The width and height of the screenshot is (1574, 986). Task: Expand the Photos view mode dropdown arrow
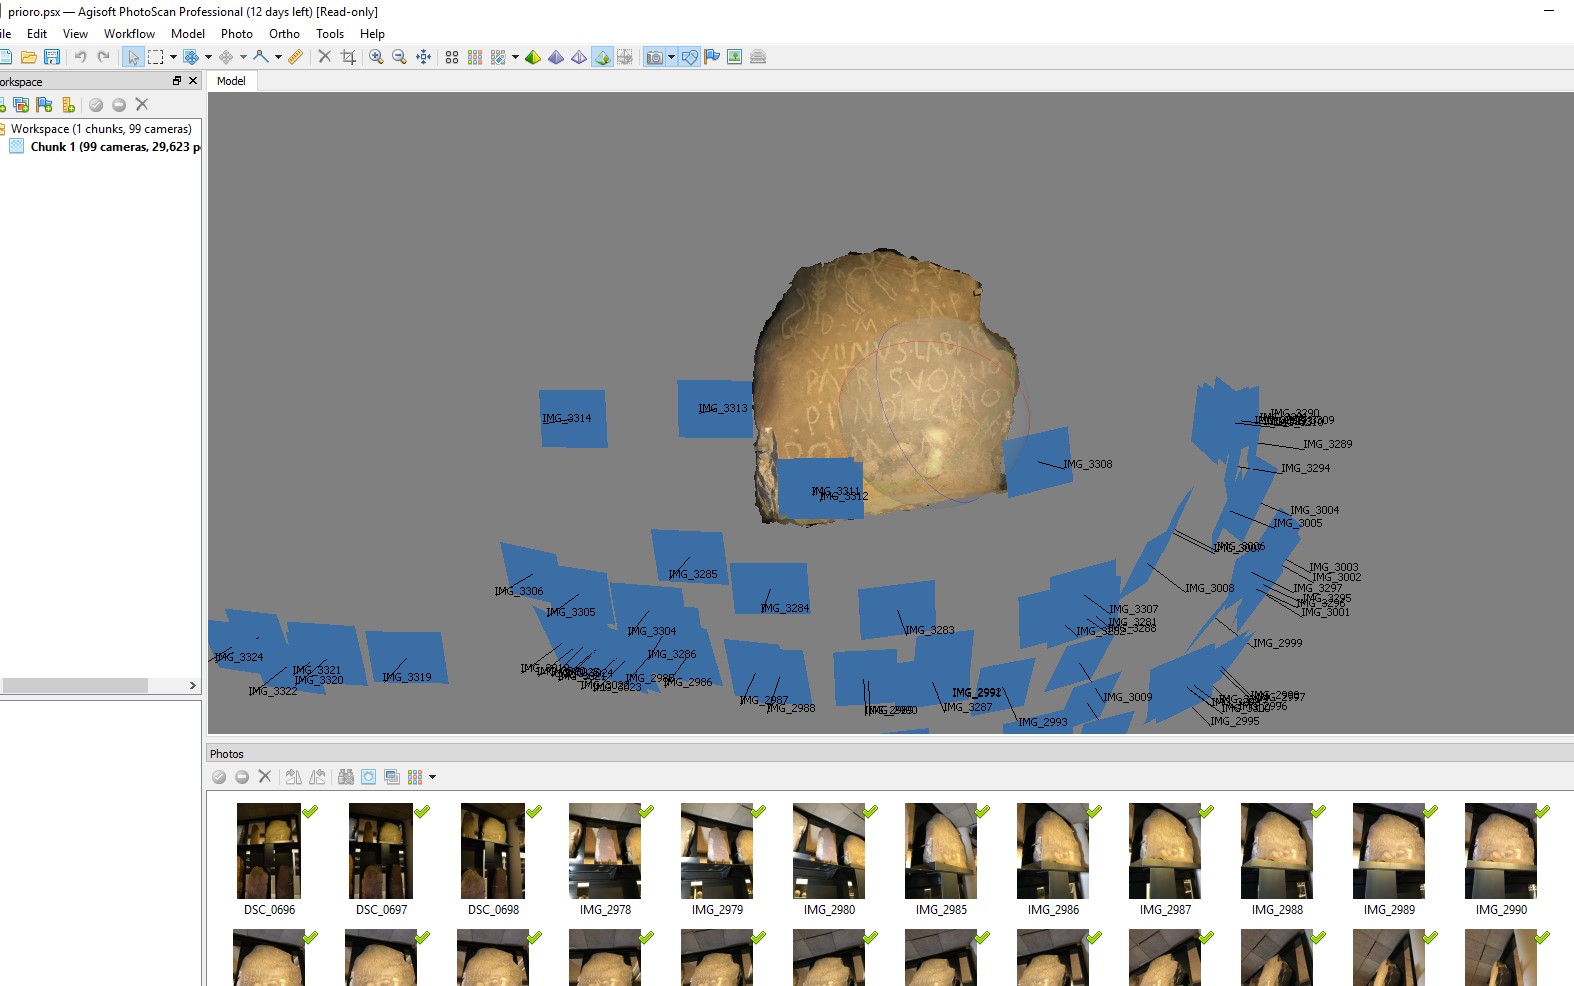tap(432, 777)
